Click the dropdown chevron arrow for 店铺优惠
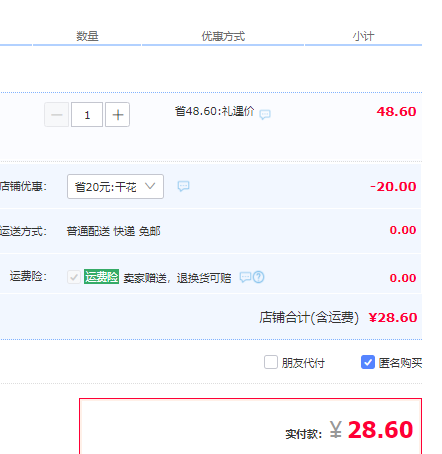442x454 pixels. click(x=150, y=186)
